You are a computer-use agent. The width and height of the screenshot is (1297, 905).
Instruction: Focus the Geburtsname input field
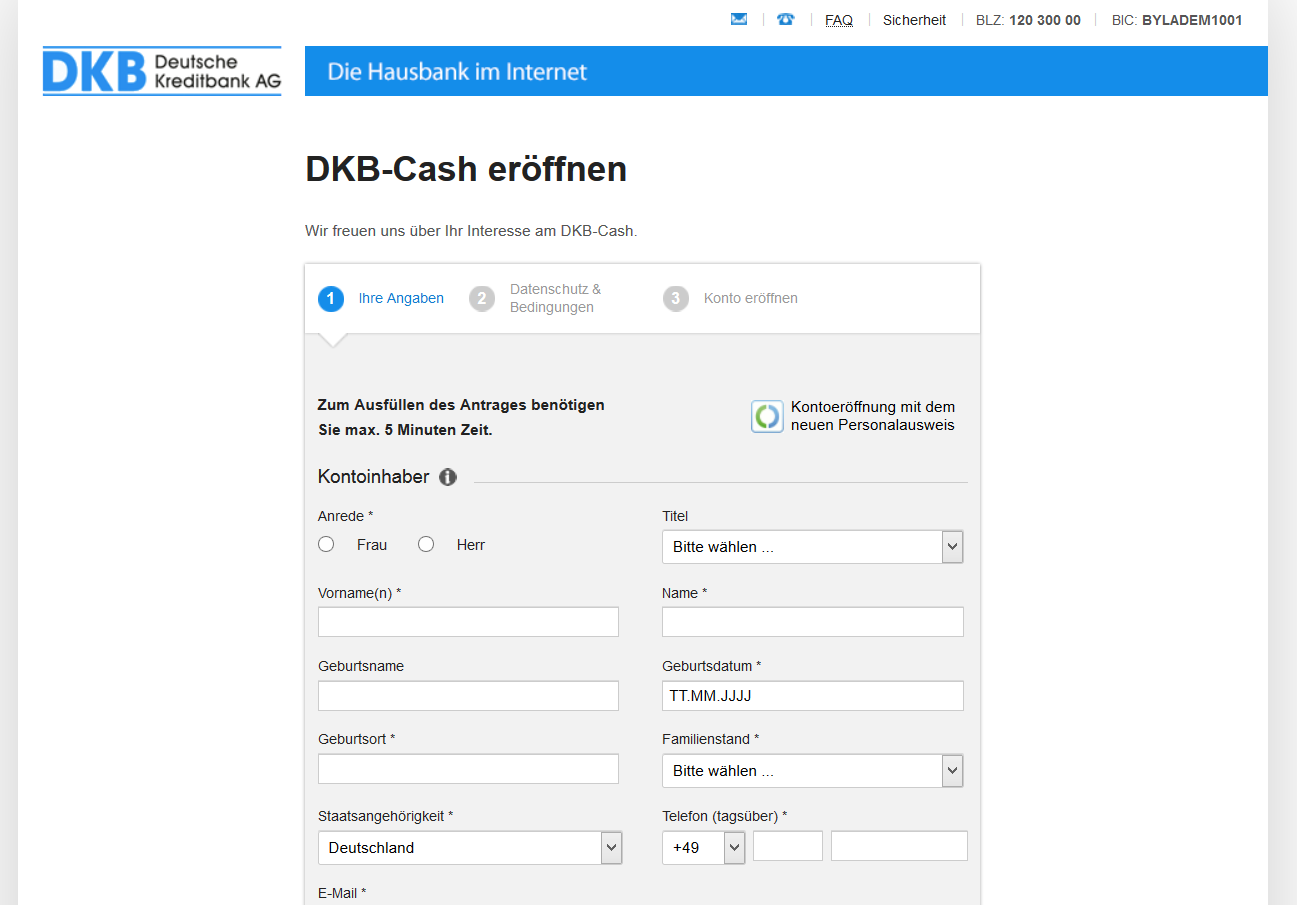point(468,696)
